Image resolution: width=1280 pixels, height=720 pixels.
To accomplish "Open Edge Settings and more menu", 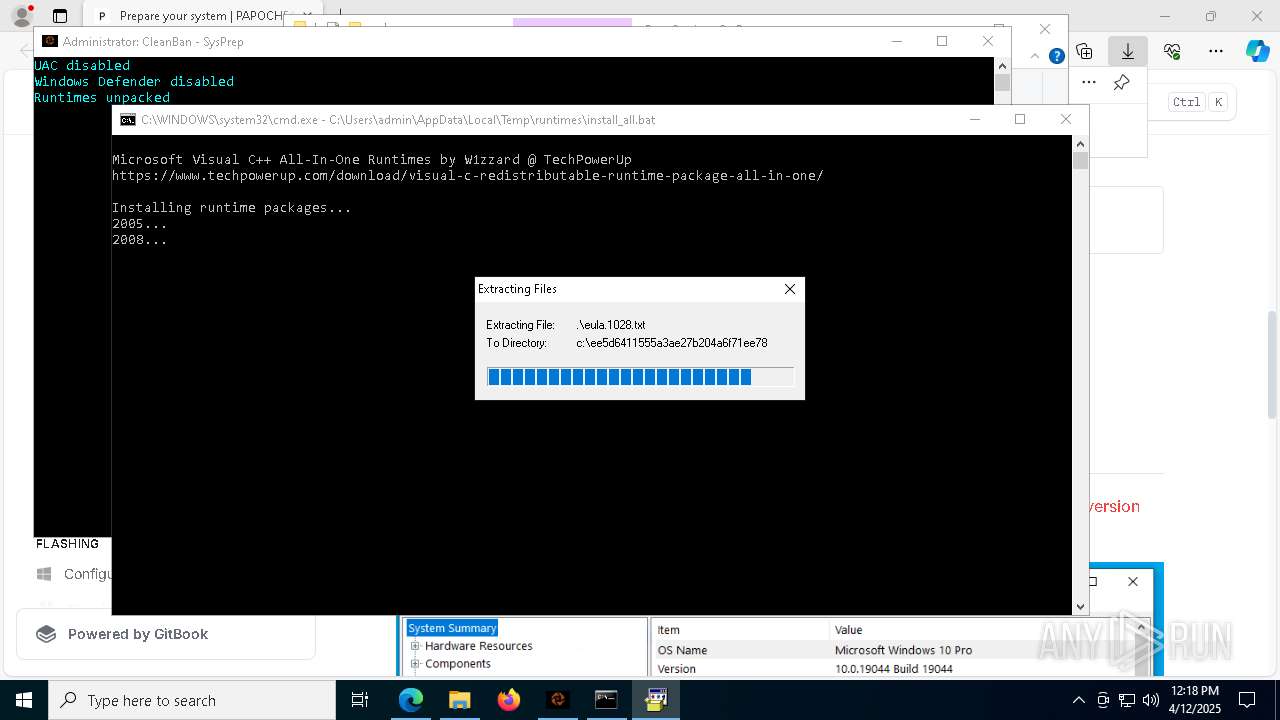I will (1216, 51).
